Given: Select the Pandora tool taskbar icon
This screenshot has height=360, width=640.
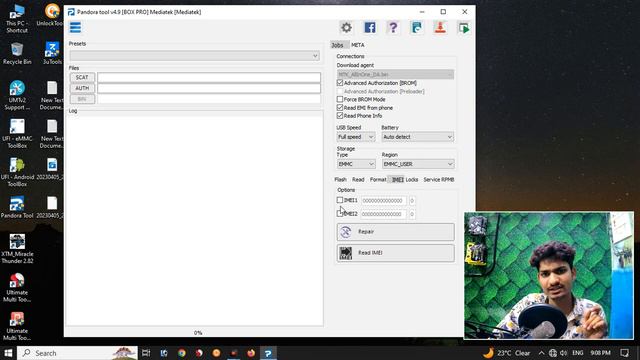Looking at the screenshot, I should [268, 353].
